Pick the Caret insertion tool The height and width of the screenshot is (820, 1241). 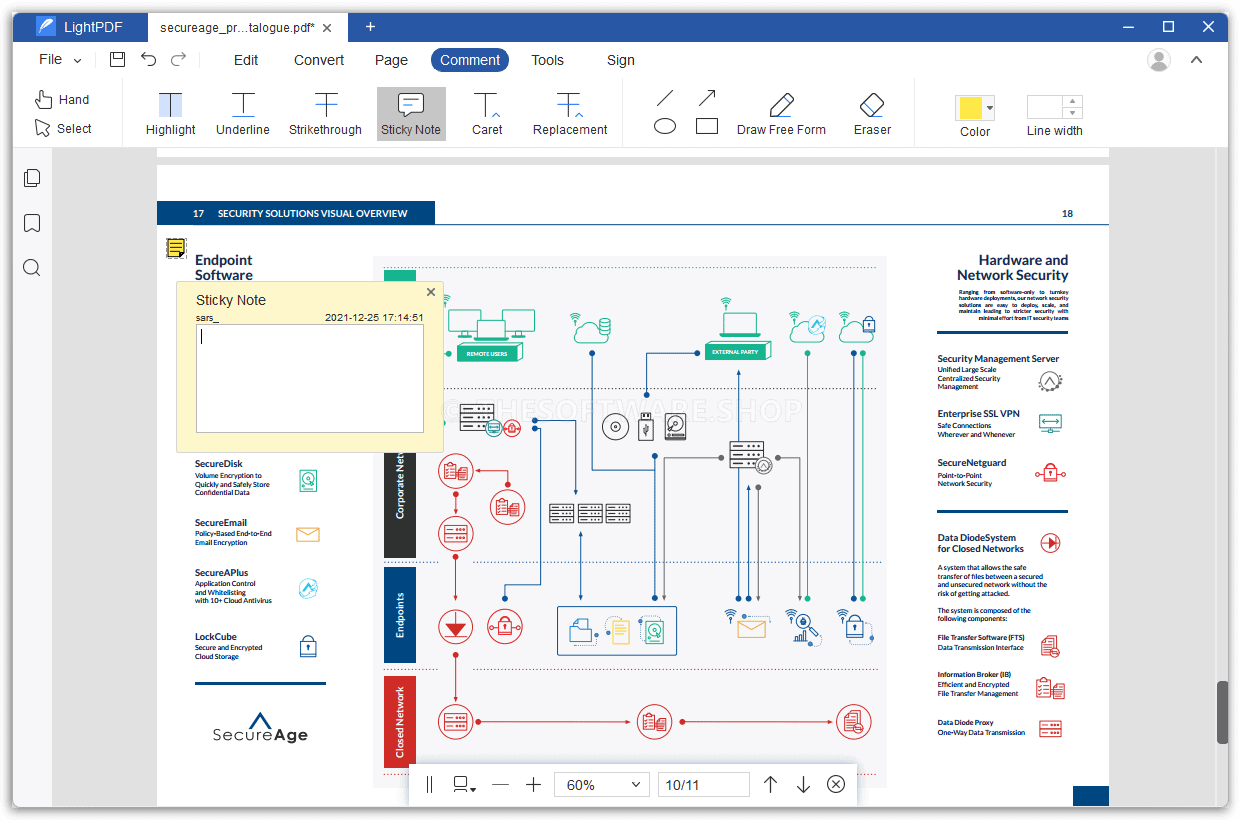[487, 113]
